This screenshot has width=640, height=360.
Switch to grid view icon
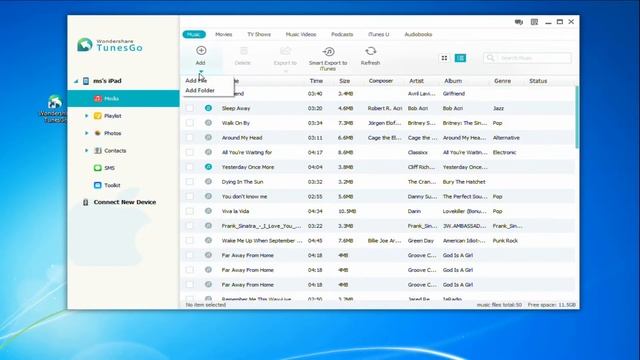[x=444, y=58]
